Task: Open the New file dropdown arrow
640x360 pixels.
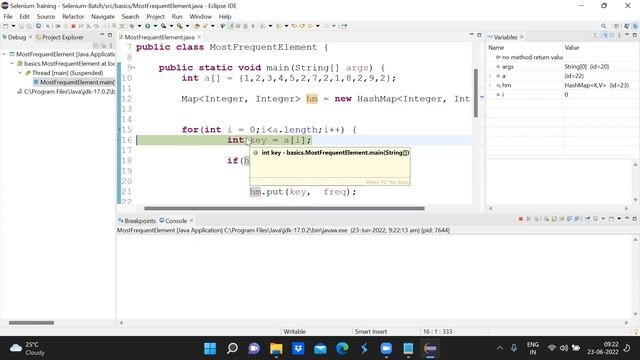Action: [13, 26]
